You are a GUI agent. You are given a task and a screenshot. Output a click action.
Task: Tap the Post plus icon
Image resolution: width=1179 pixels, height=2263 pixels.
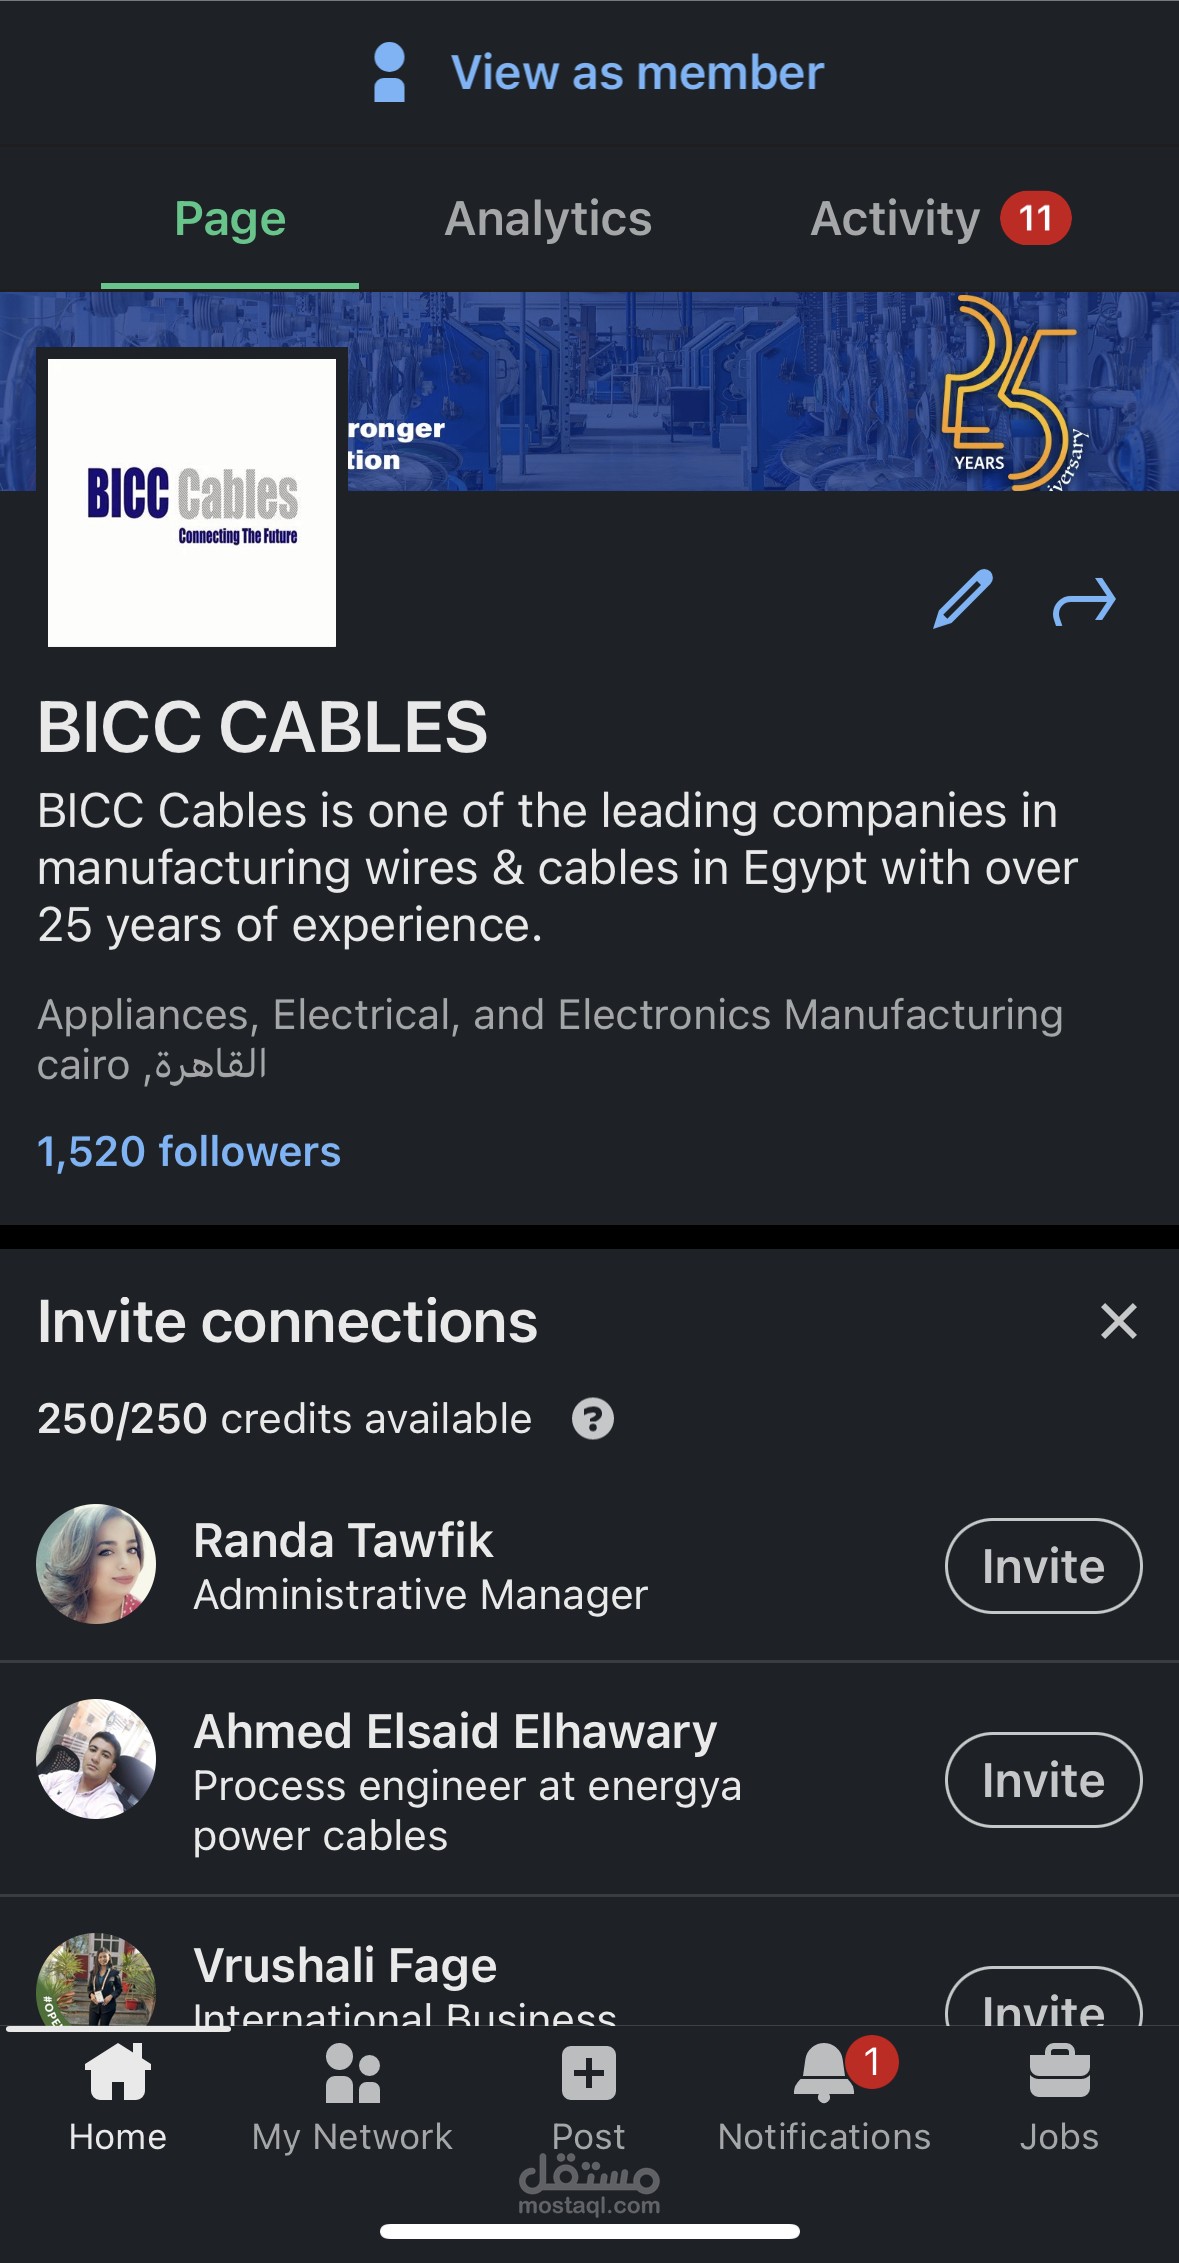click(589, 2074)
